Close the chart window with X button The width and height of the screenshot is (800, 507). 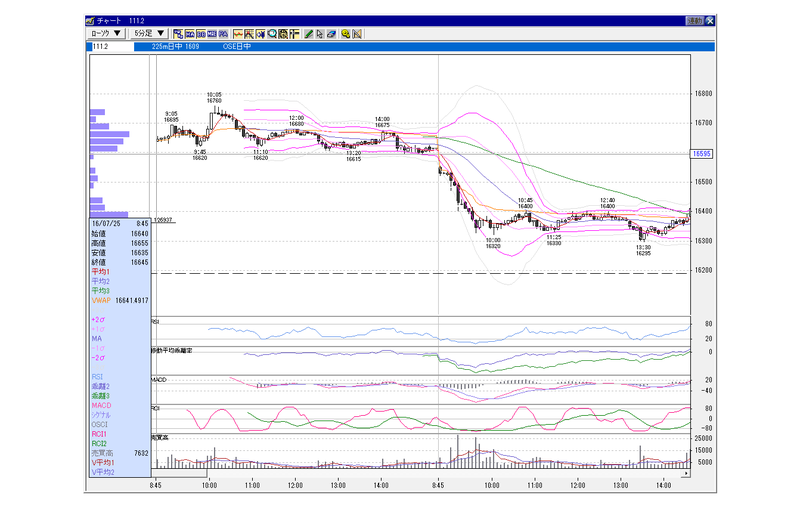pyautogui.click(x=709, y=21)
